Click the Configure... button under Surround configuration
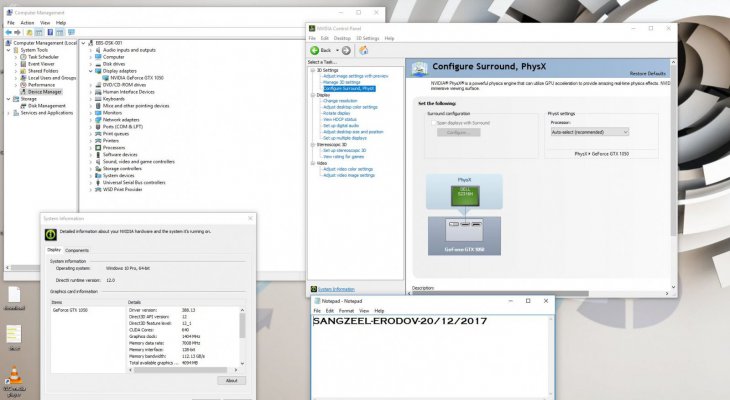This screenshot has height=400, width=730. (458, 132)
